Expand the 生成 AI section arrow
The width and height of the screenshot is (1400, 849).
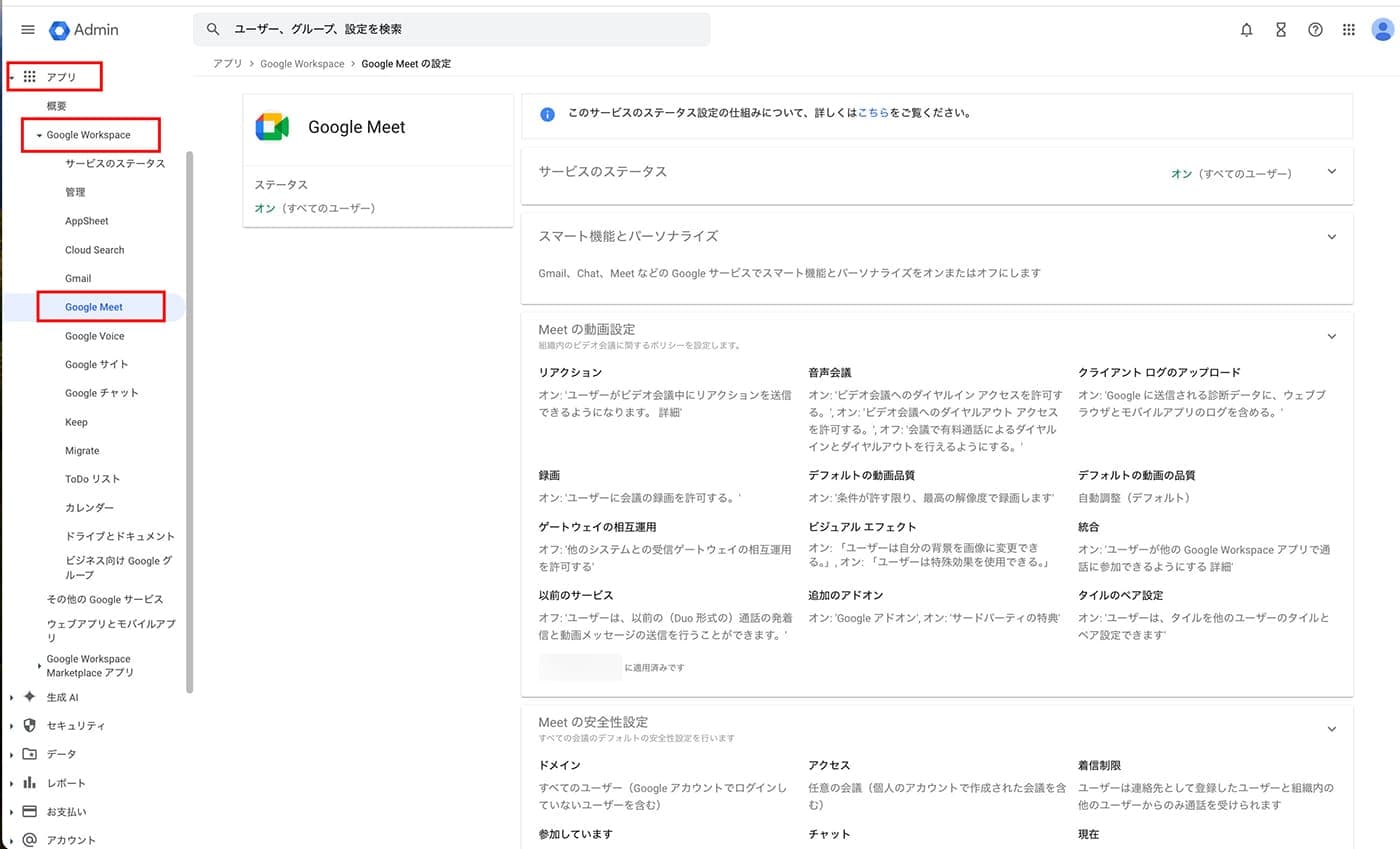[x=12, y=697]
